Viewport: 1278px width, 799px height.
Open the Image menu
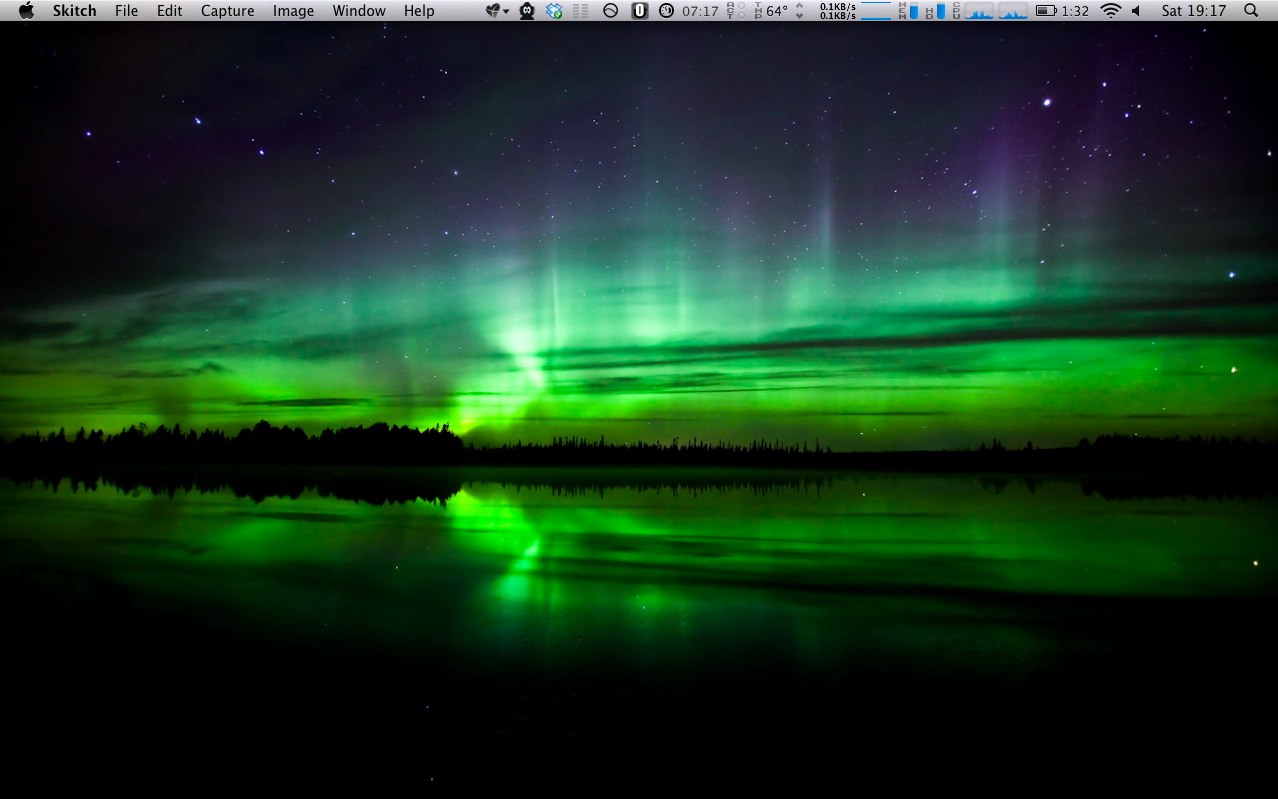[x=293, y=11]
